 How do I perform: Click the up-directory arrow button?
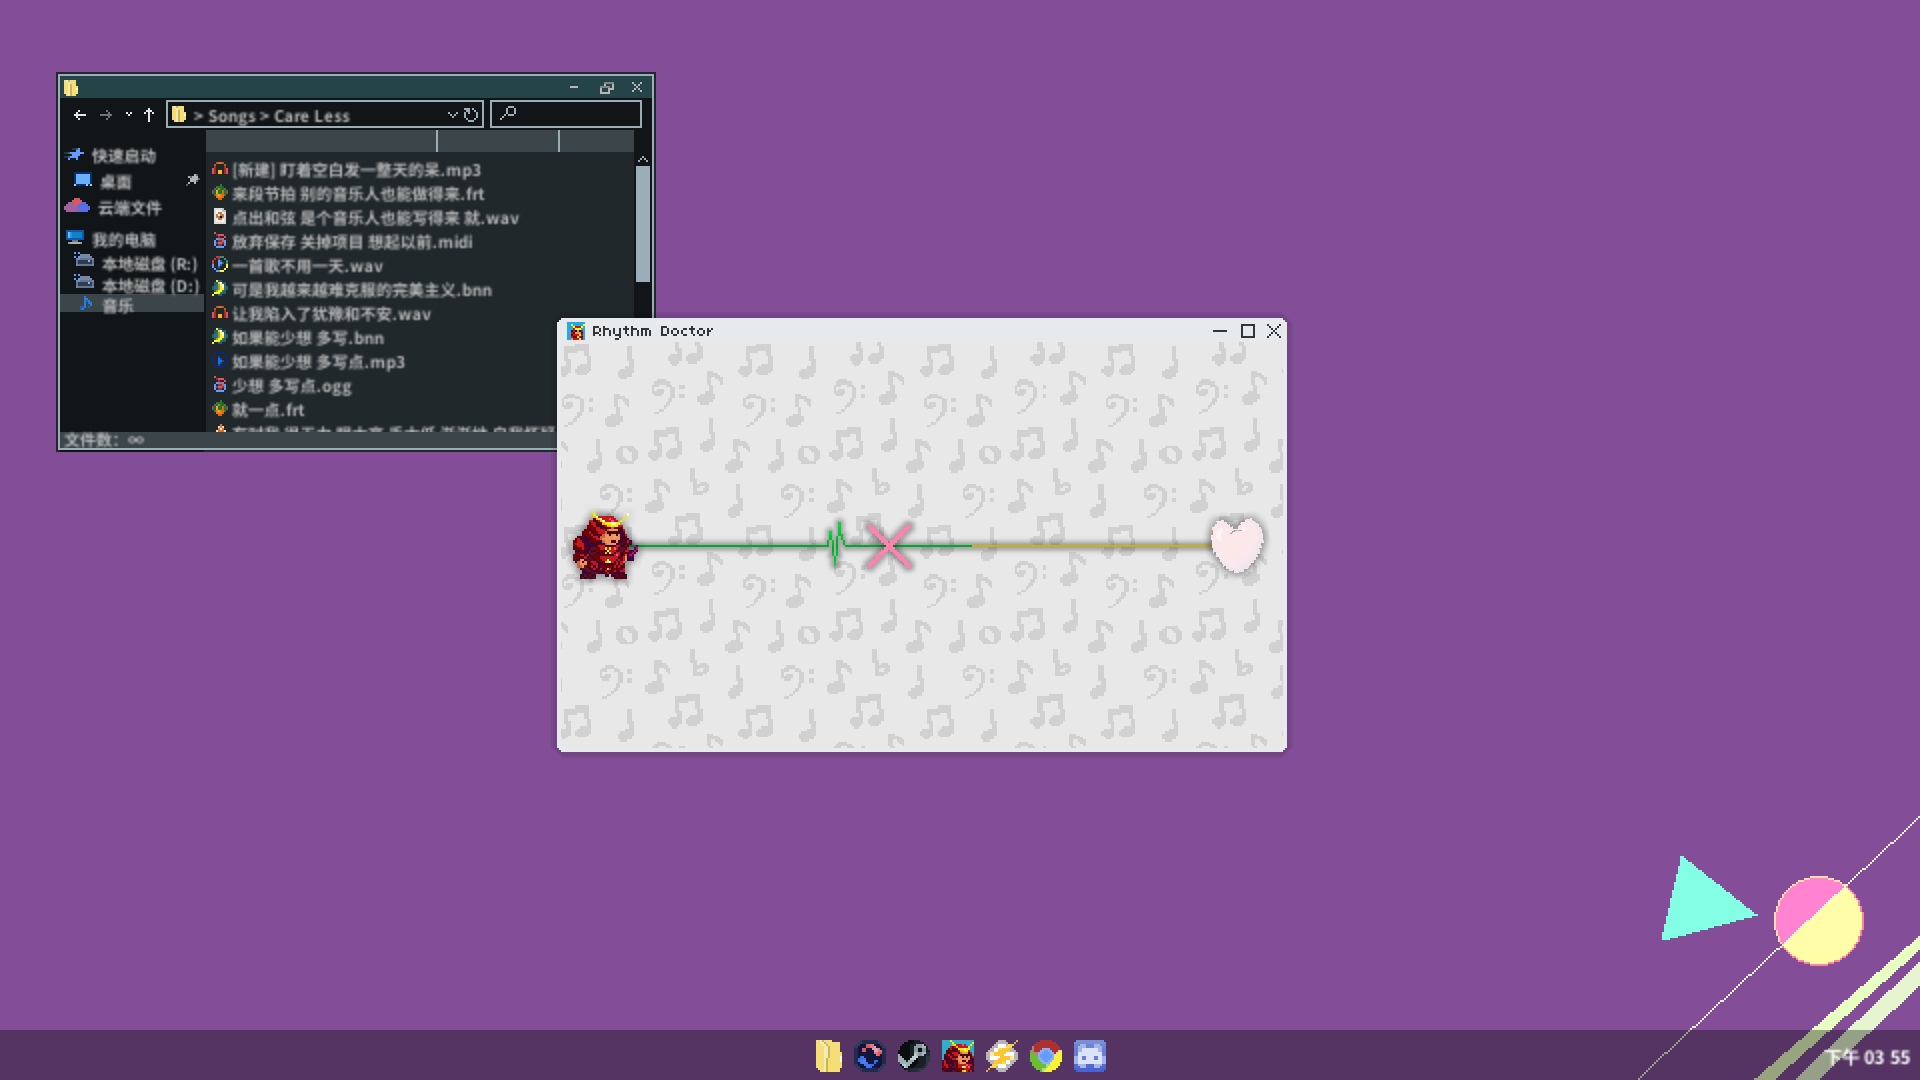coord(149,115)
